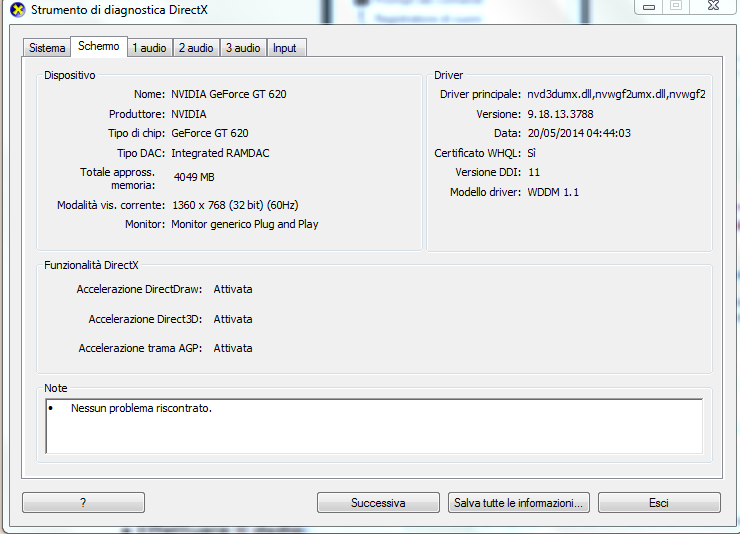Click the Accelerazione Direct3D Attivata status
The height and width of the screenshot is (534, 740).
pos(233,319)
